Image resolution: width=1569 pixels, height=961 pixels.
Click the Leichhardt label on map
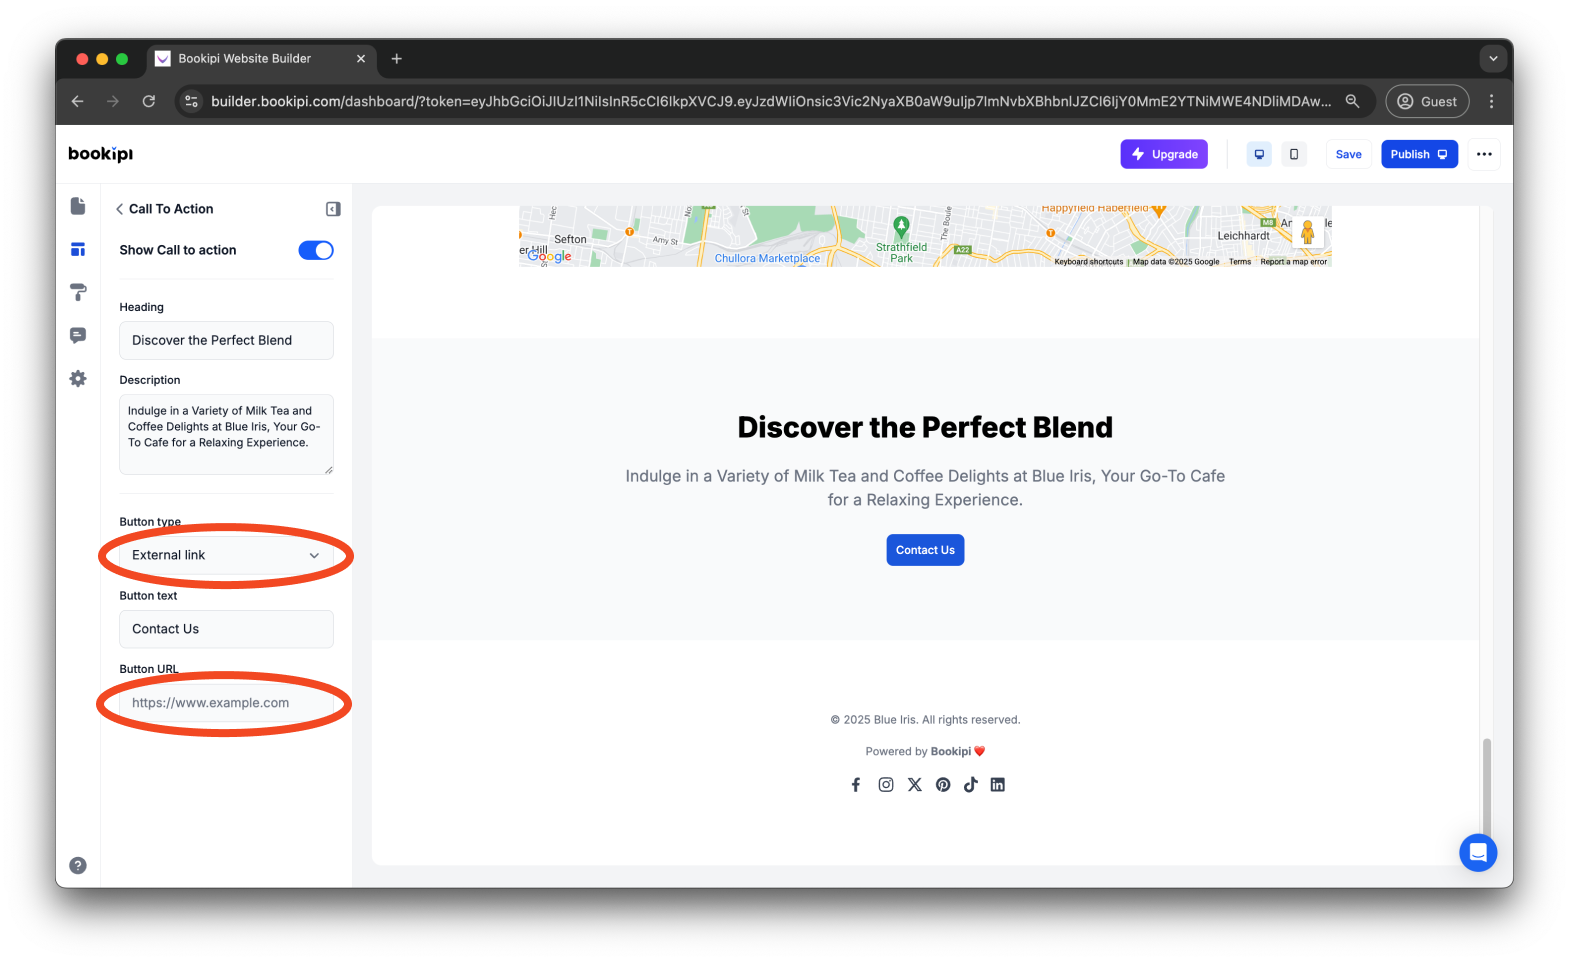pyautogui.click(x=1243, y=236)
